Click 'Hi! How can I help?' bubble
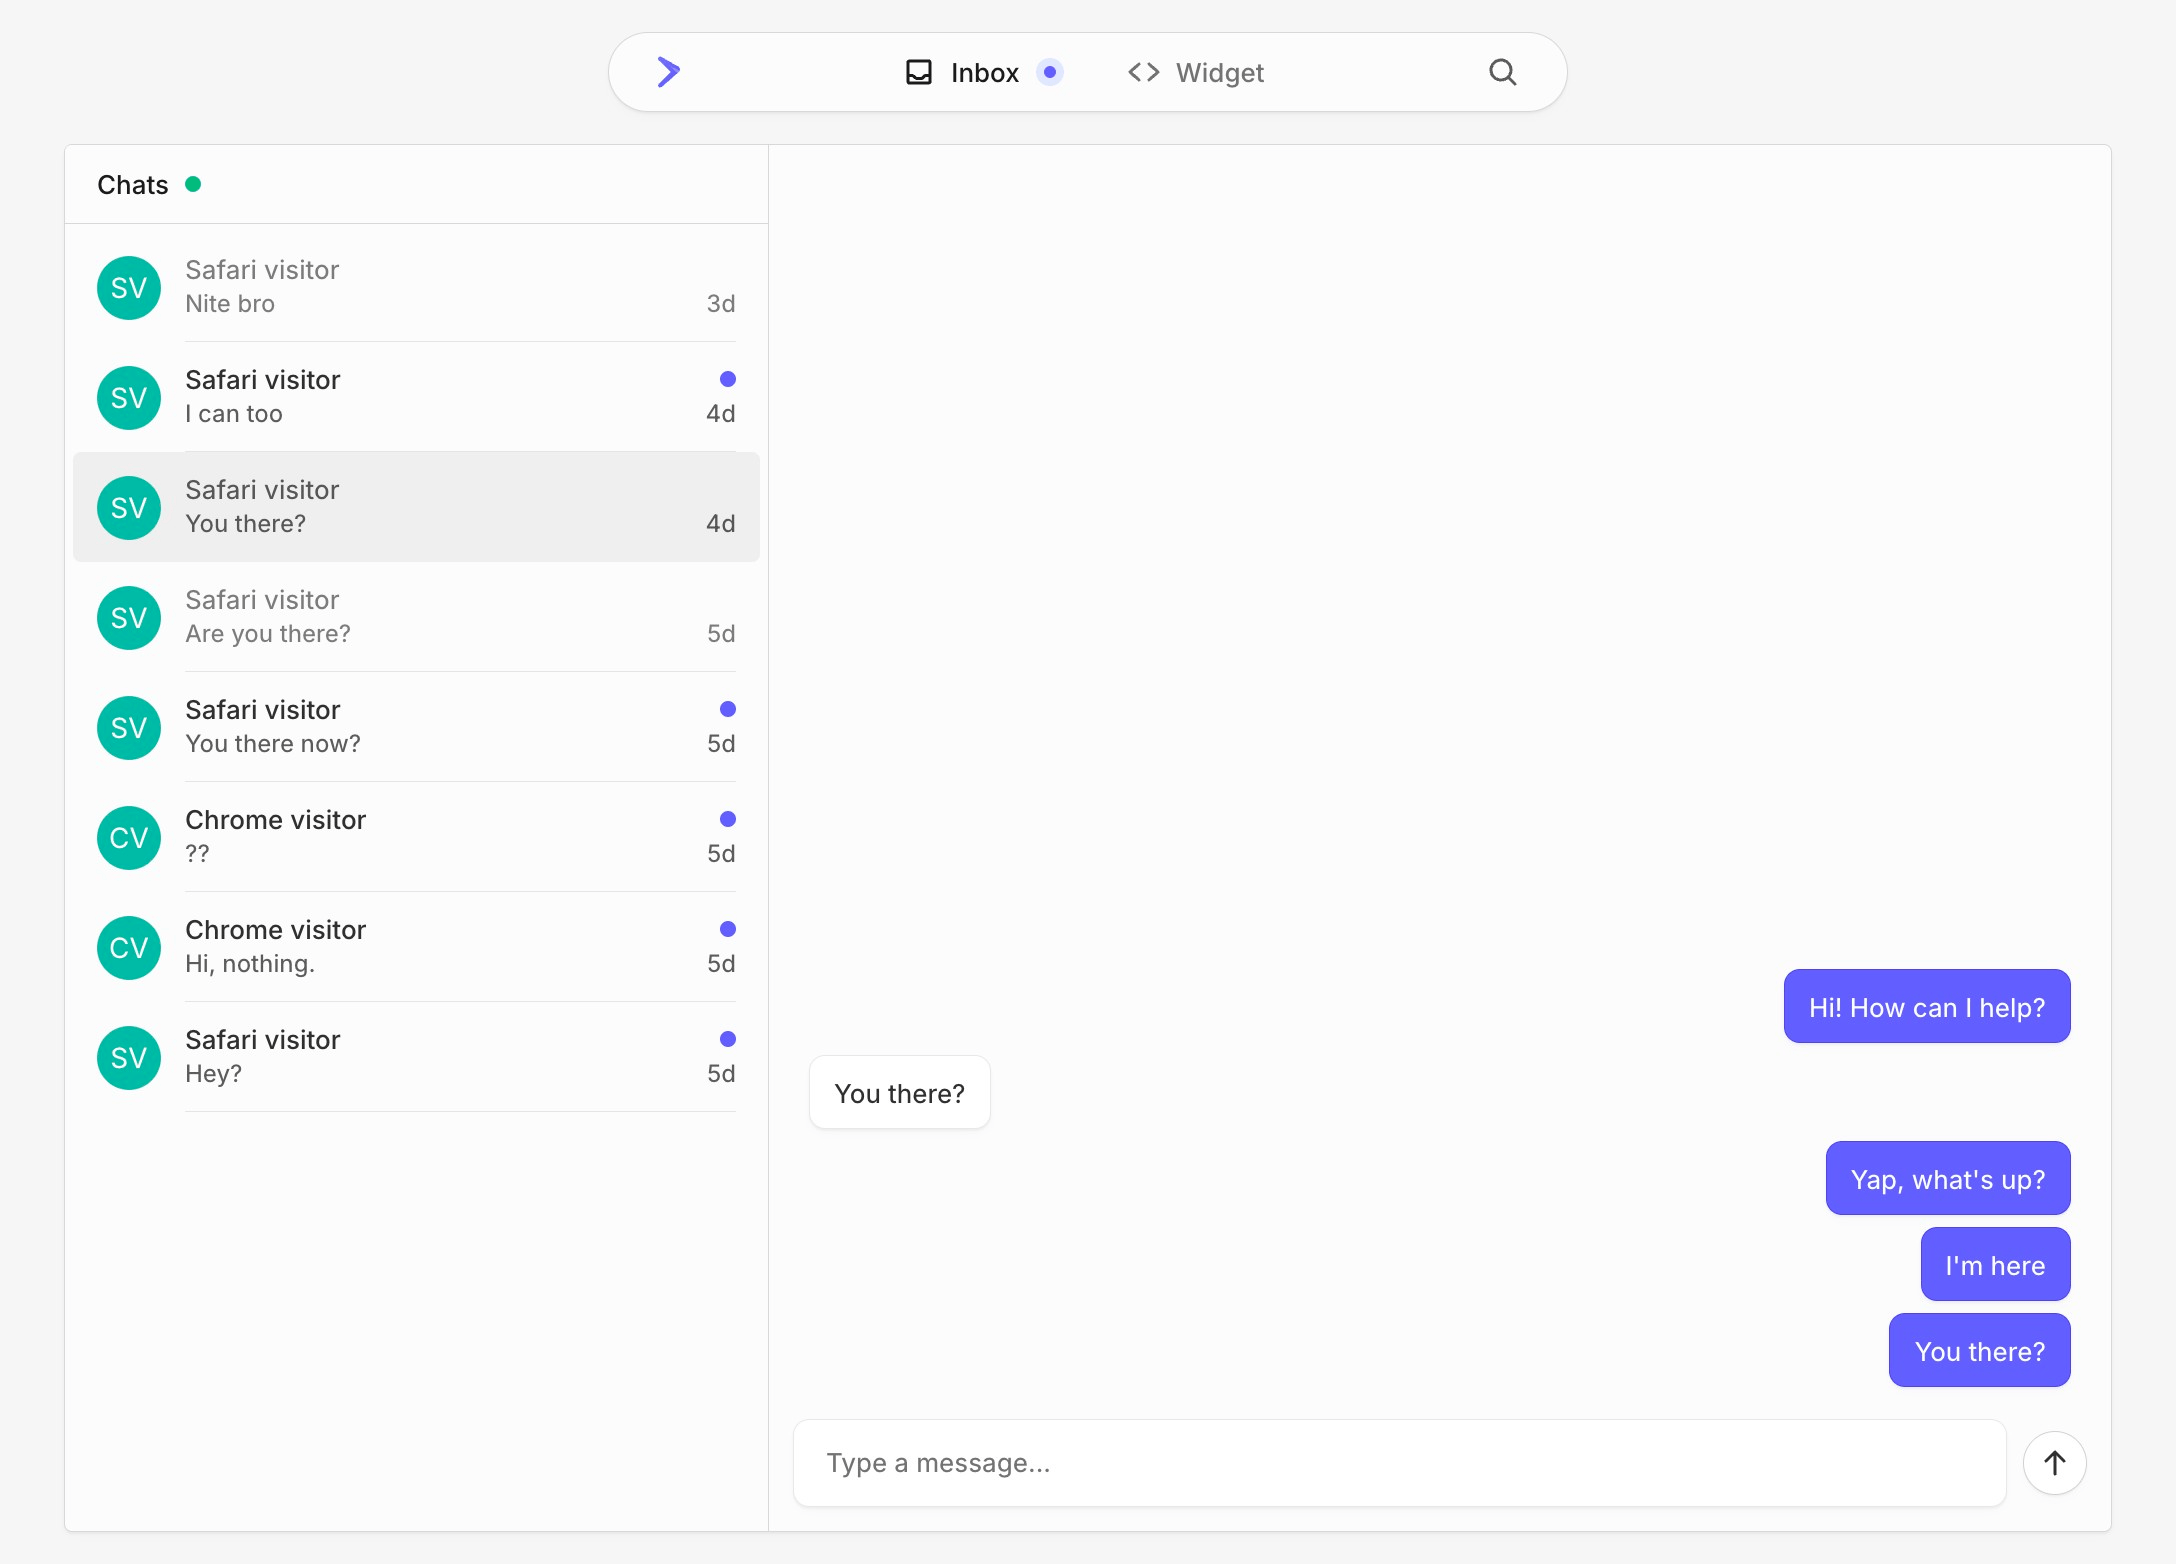This screenshot has width=2176, height=1564. pyautogui.click(x=1926, y=1007)
